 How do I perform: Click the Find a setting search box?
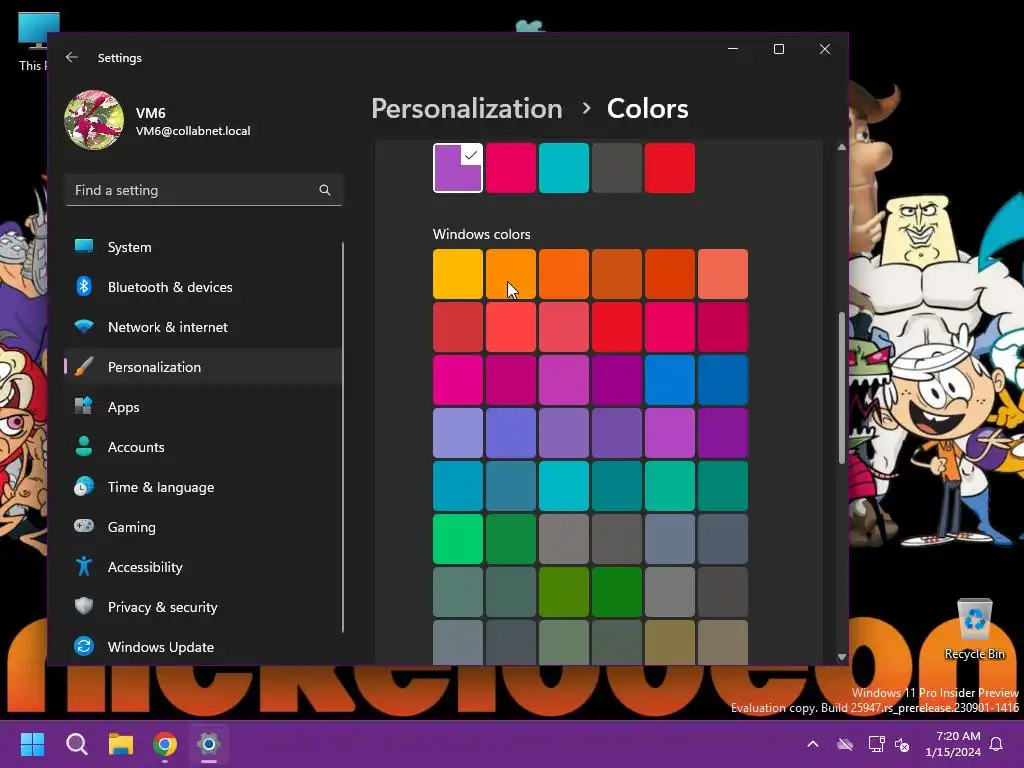[x=204, y=190]
